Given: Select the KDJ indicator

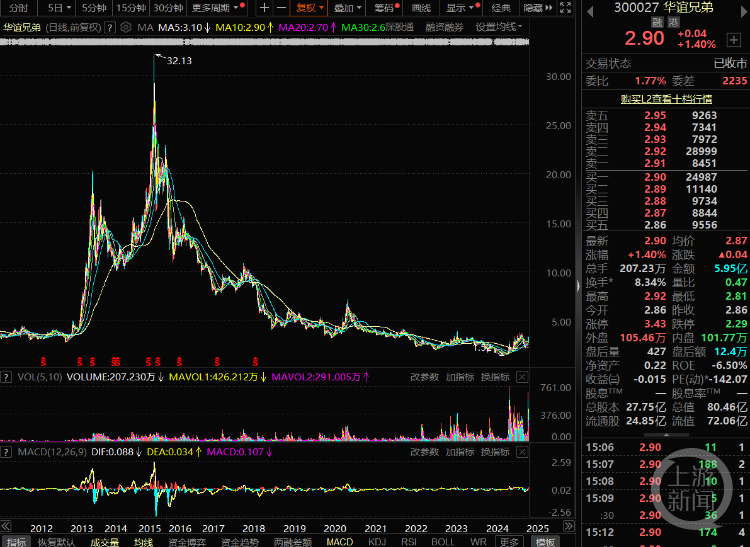Looking at the screenshot, I should [x=377, y=542].
